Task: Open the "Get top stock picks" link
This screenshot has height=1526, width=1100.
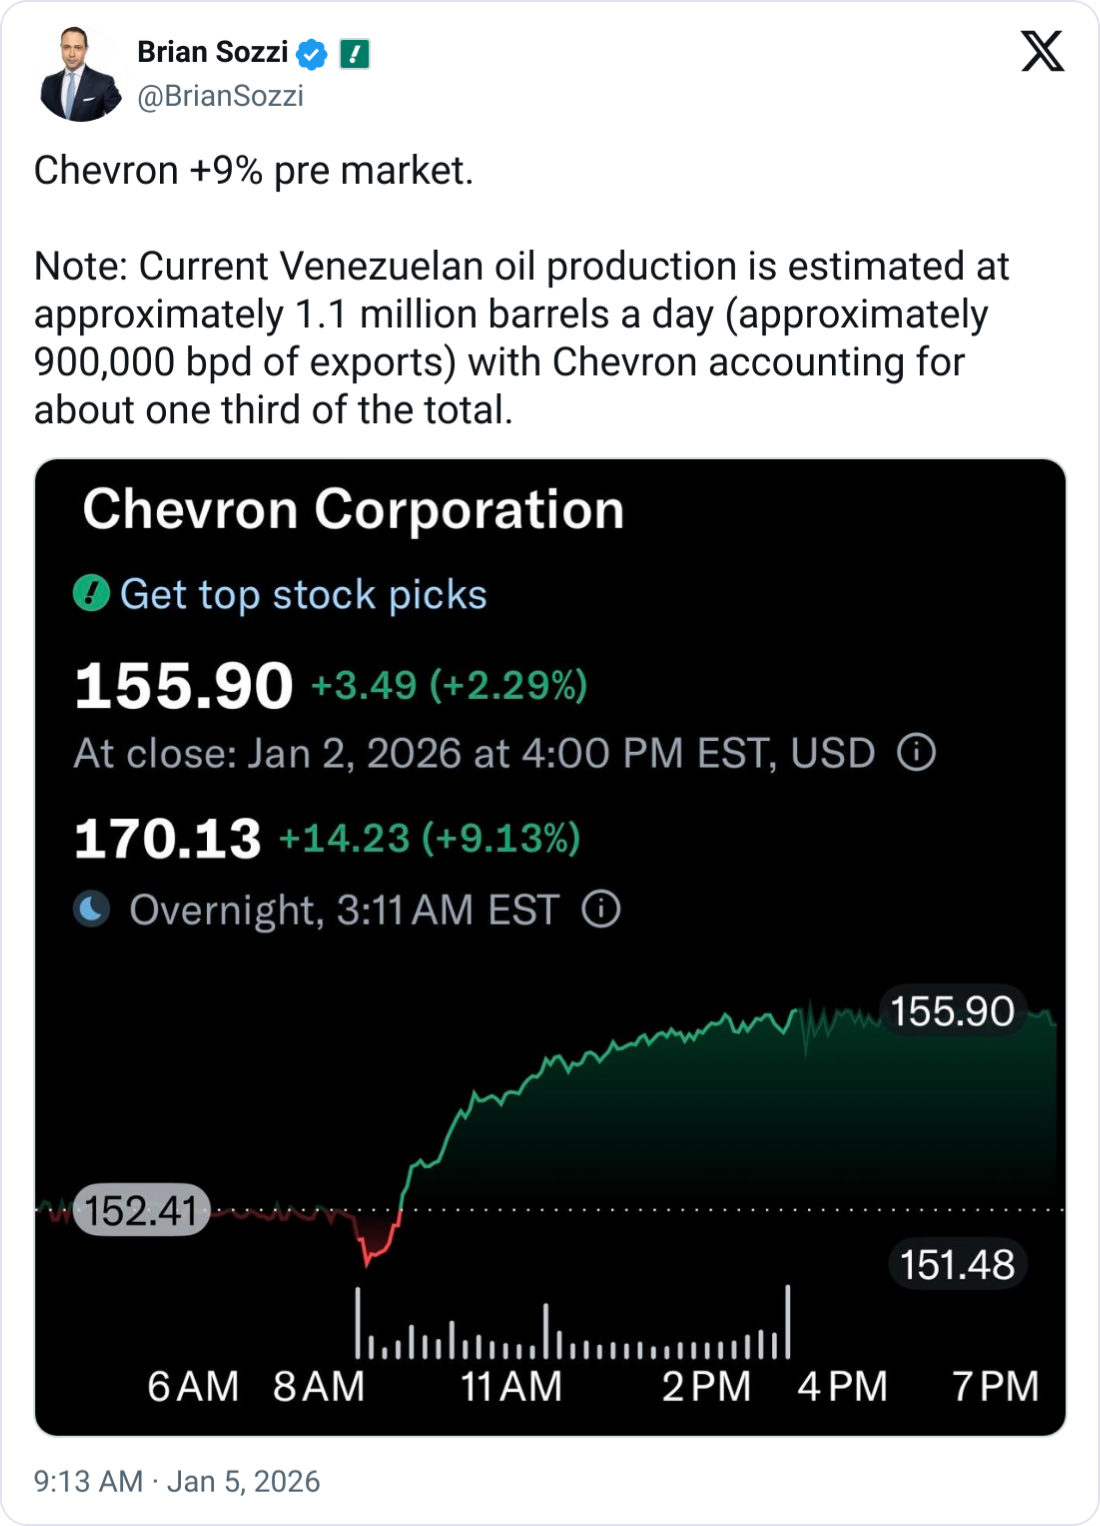Action: (x=303, y=594)
